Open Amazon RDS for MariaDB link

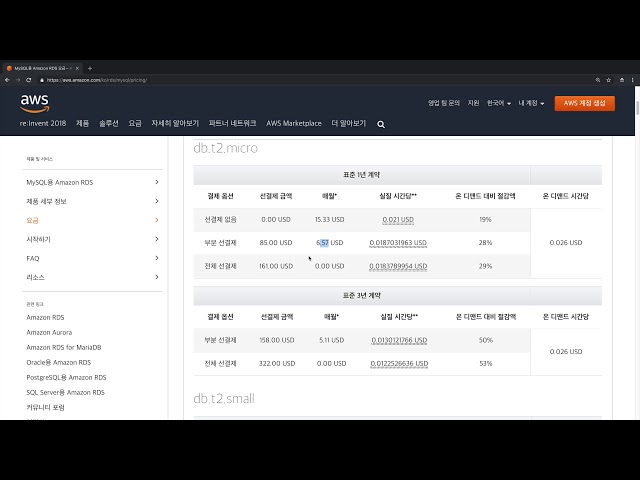tap(64, 347)
